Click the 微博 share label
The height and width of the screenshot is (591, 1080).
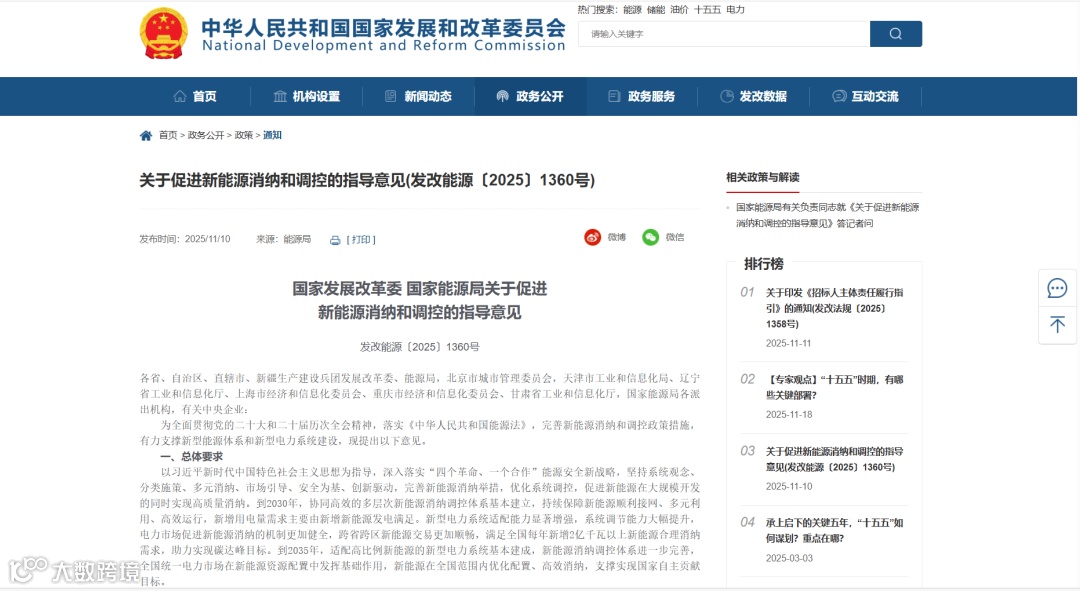pos(616,237)
